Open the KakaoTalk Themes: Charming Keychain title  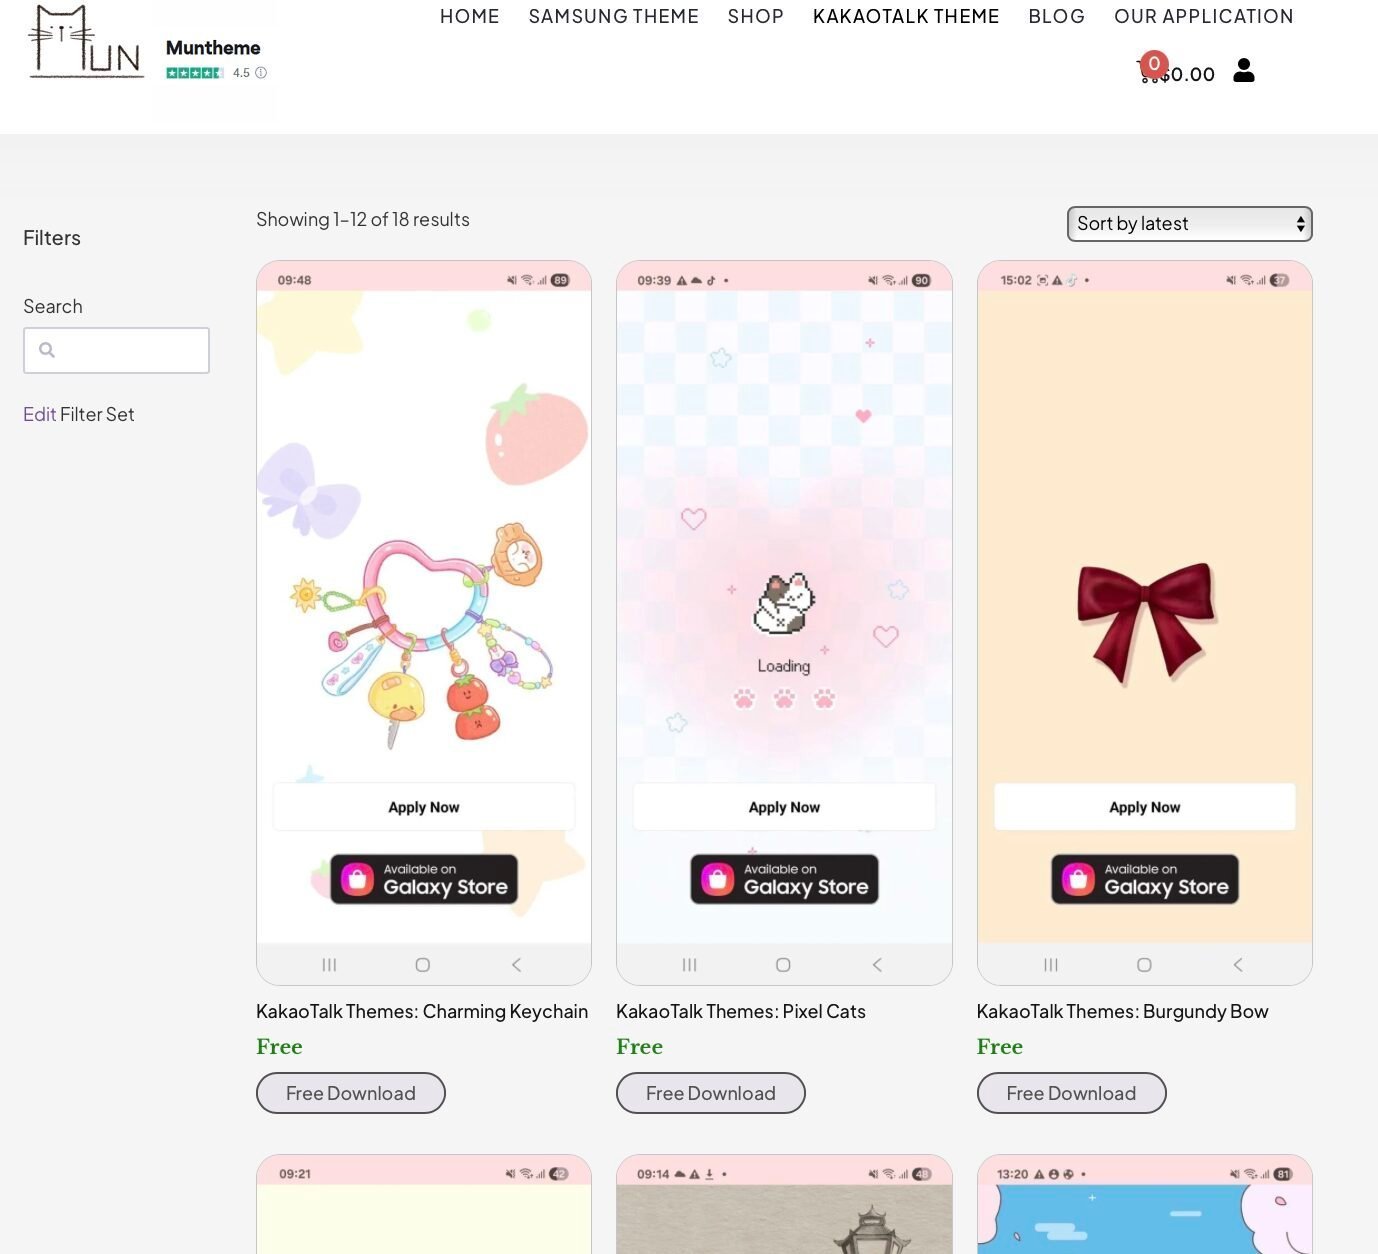click(422, 1011)
